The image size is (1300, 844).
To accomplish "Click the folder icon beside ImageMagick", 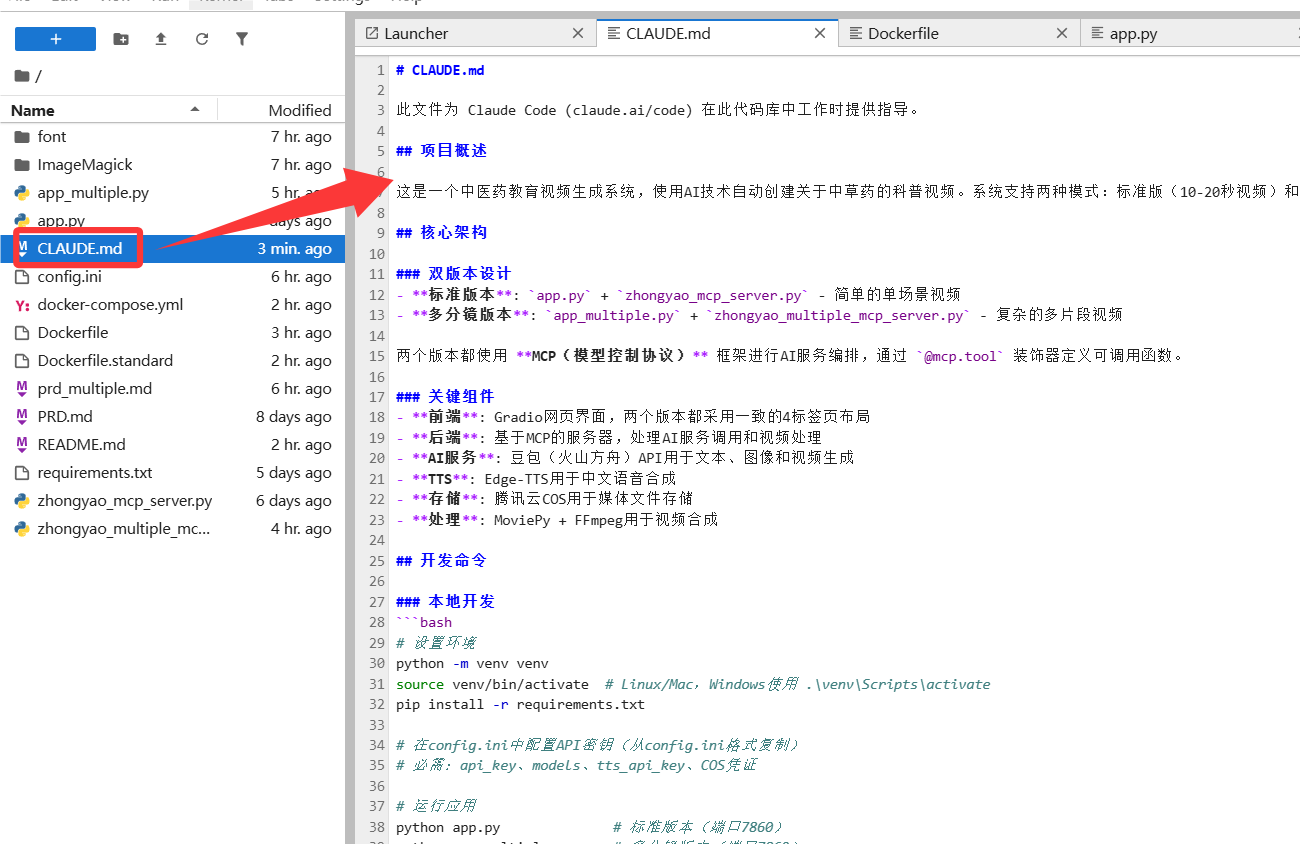I will (x=22, y=164).
